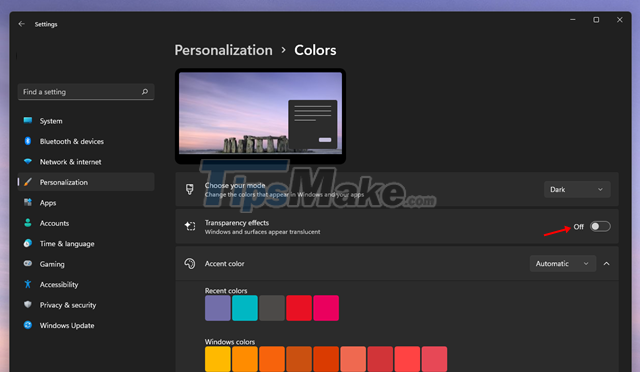Click the desktop theme preview thumbnail
The image size is (640, 372).
(260, 116)
